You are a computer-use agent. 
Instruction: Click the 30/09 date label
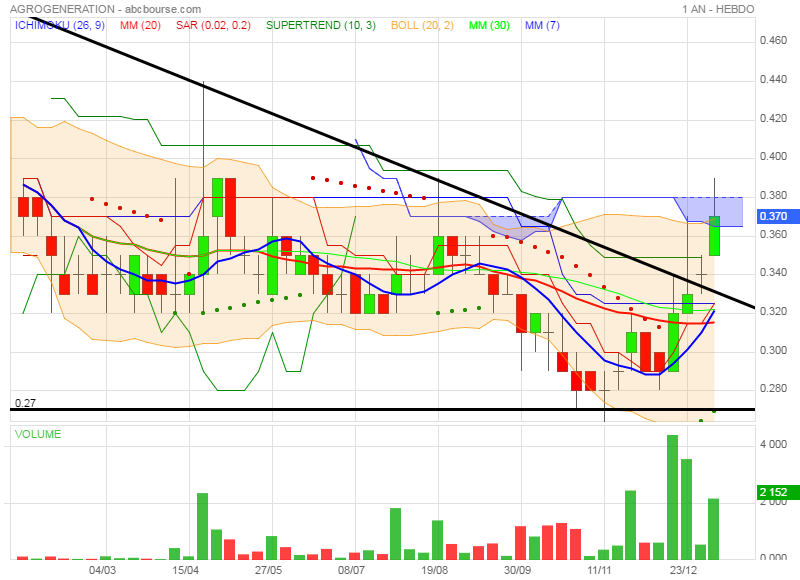tap(517, 570)
